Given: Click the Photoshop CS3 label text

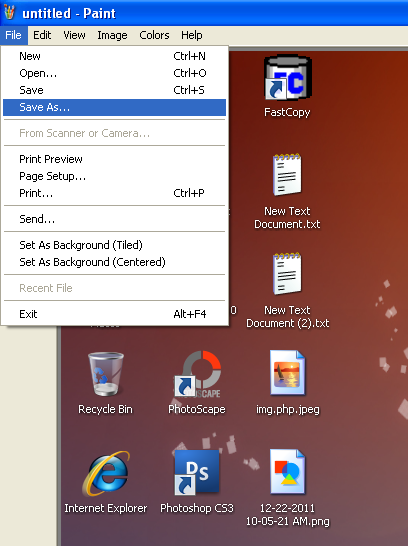Looking at the screenshot, I should 197,508.
